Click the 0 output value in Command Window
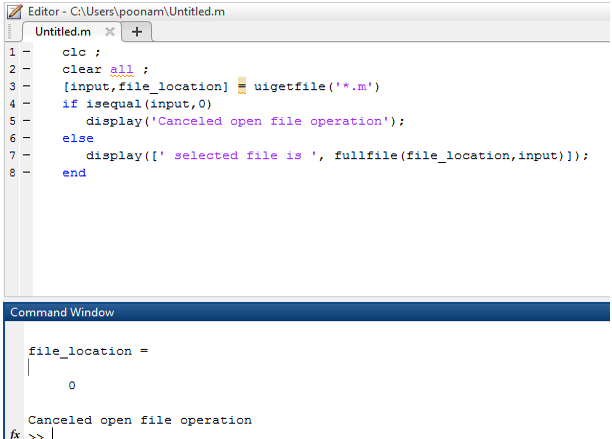 coord(72,386)
